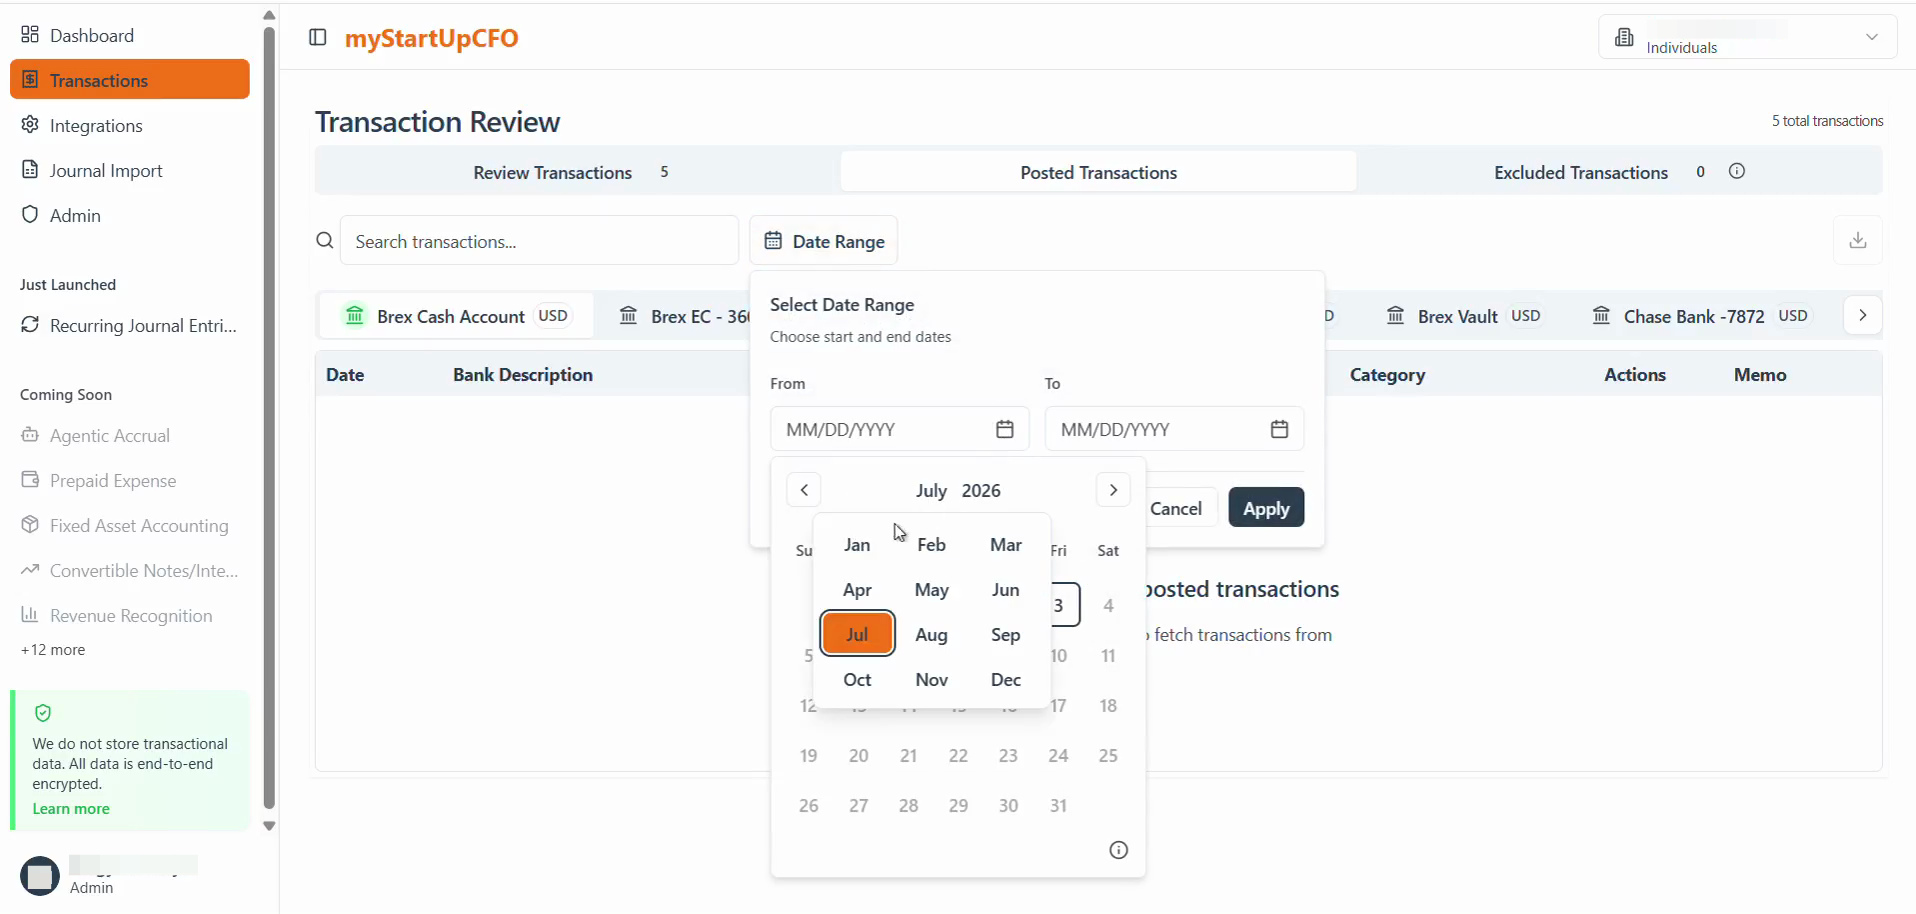Select Apr in month picker
Viewport: 1916px width, 914px height.
(x=857, y=589)
